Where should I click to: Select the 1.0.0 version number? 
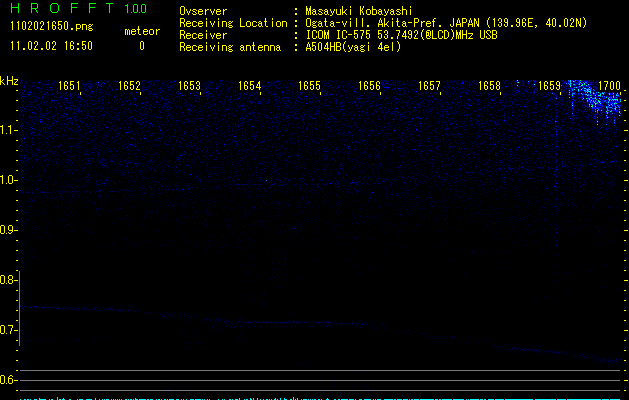click(136, 9)
